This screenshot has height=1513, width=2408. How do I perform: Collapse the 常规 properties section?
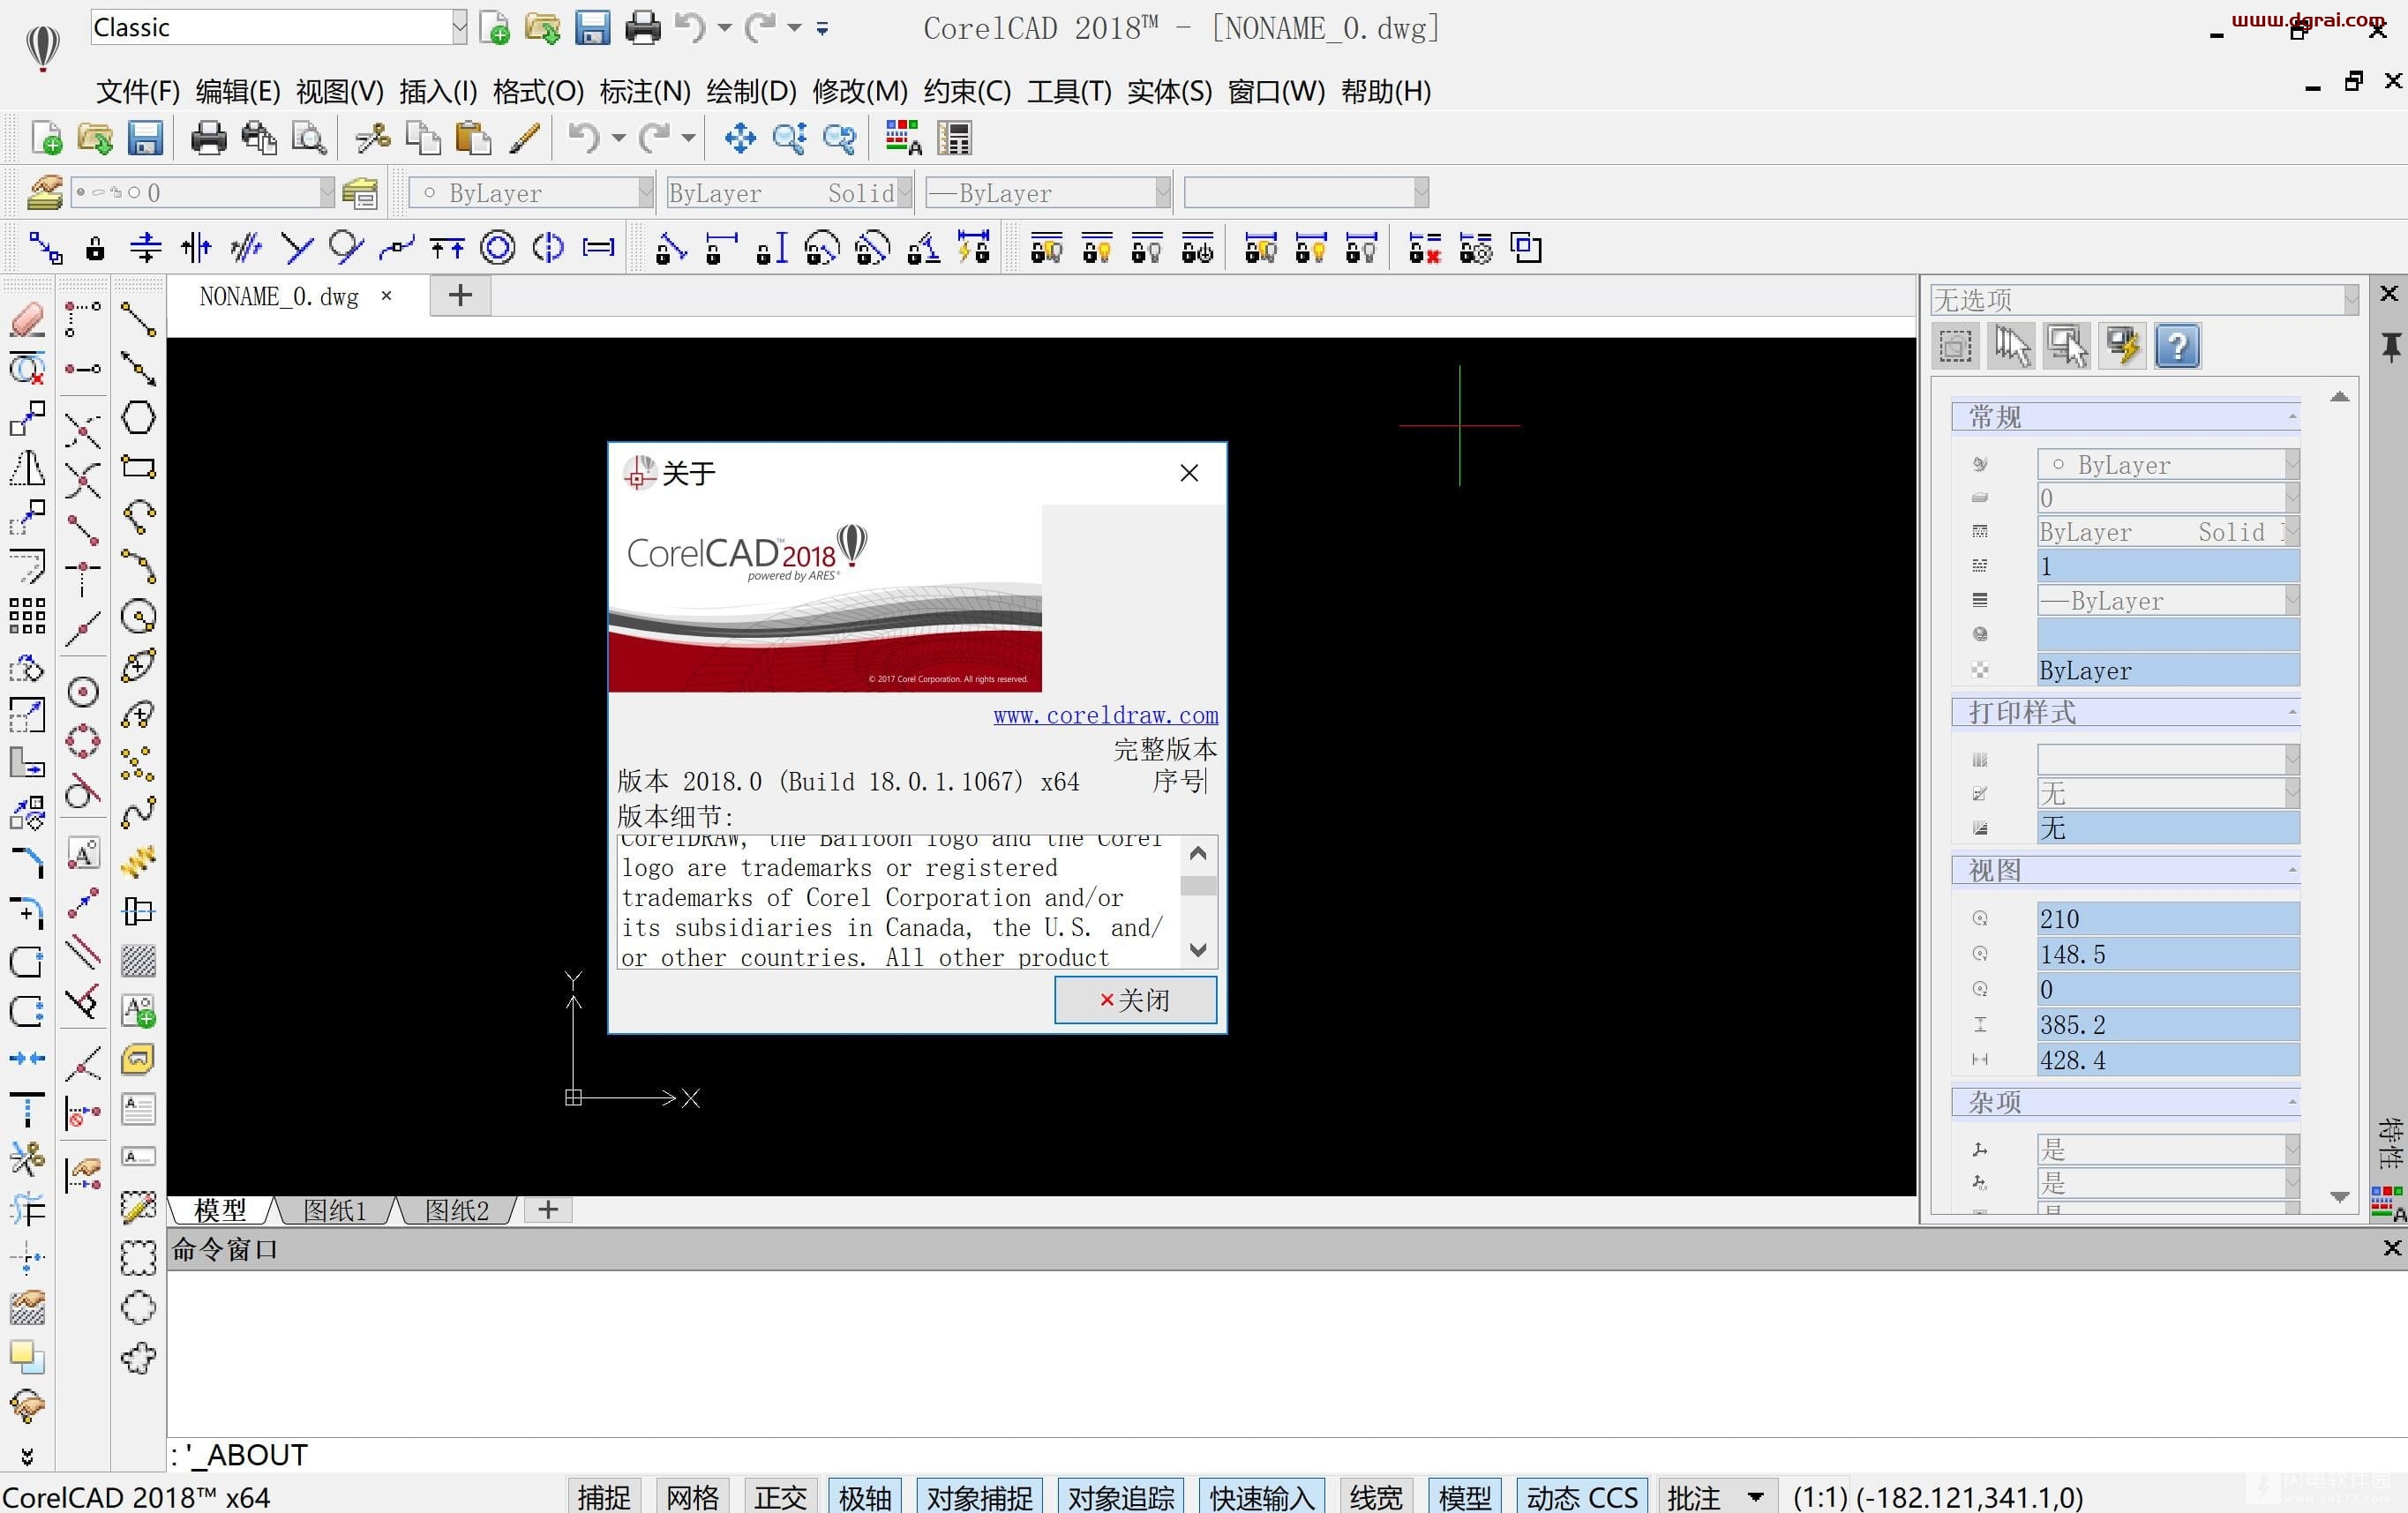(x=2291, y=416)
